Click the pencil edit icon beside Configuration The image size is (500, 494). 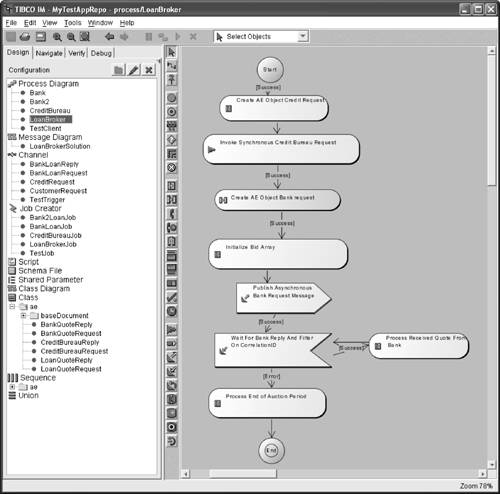click(x=134, y=70)
